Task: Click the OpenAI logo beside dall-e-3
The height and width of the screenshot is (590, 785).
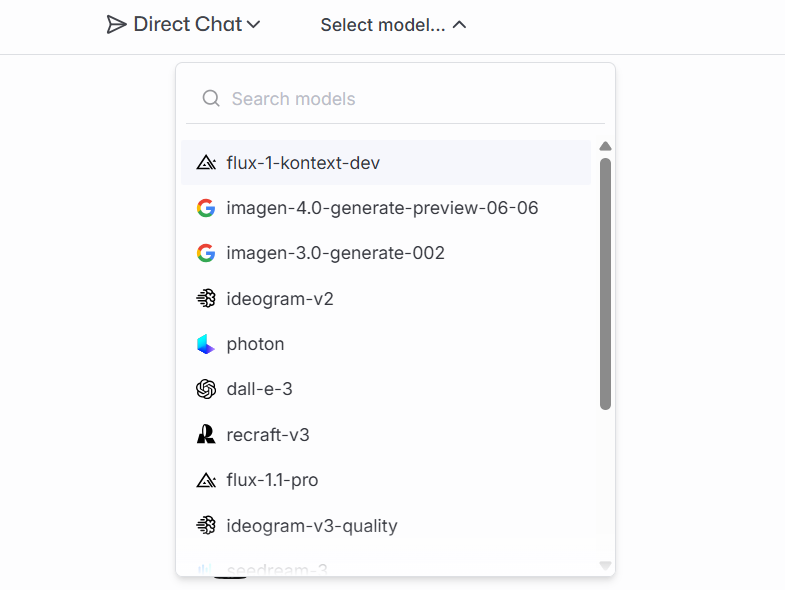Action: click(x=206, y=389)
